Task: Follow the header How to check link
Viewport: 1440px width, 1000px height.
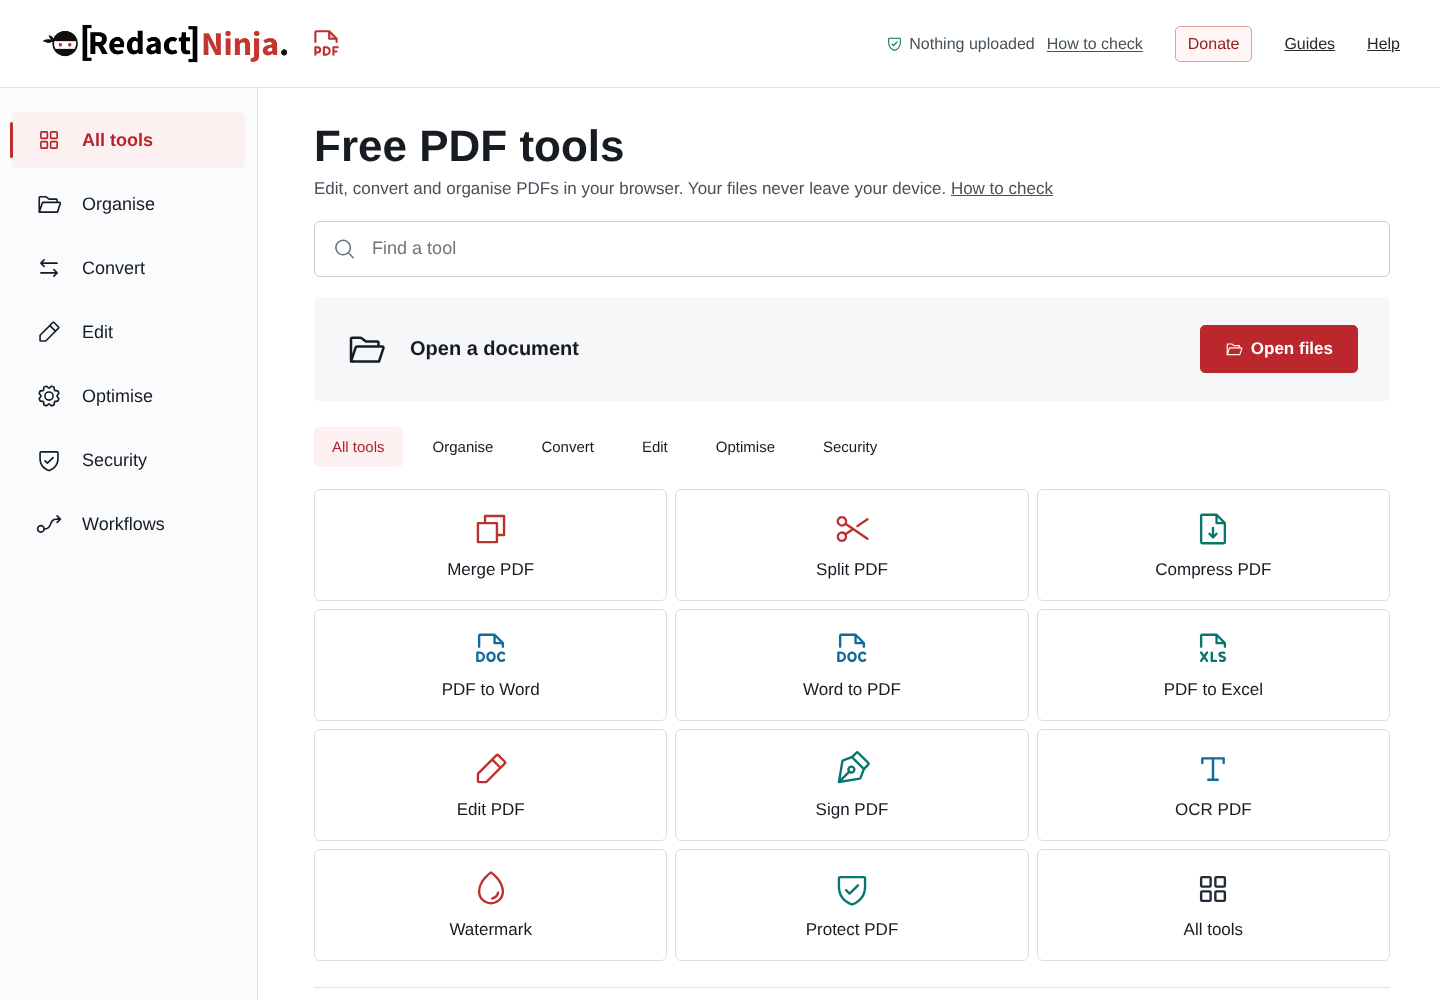Action: tap(1094, 44)
